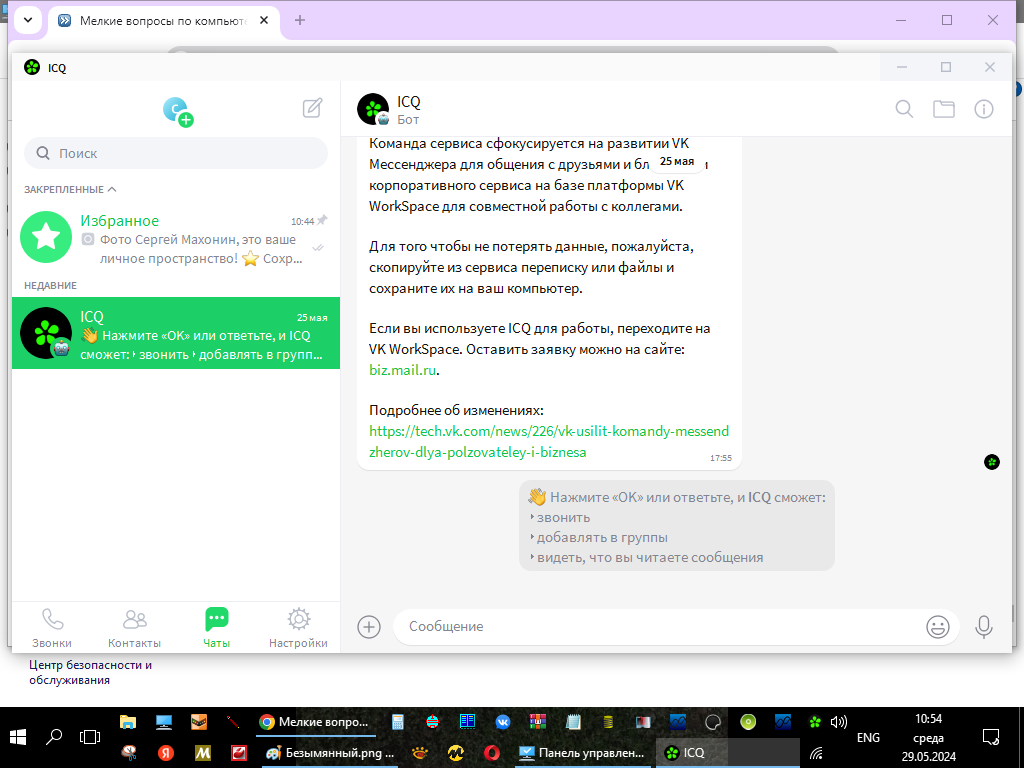Viewport: 1024px width, 768px height.
Task: Search messages in the ICQ bot chat
Action: tap(904, 108)
